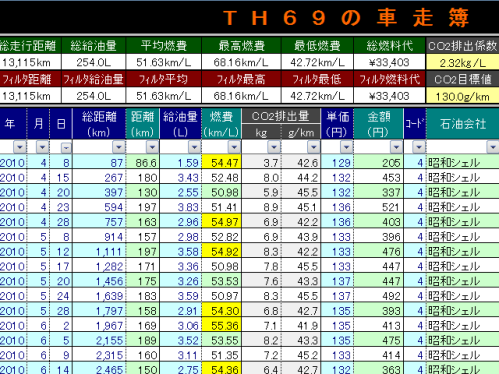Select 昭和シェル cell in the 2010/4/8 row
The image size is (499, 374).
(x=463, y=162)
